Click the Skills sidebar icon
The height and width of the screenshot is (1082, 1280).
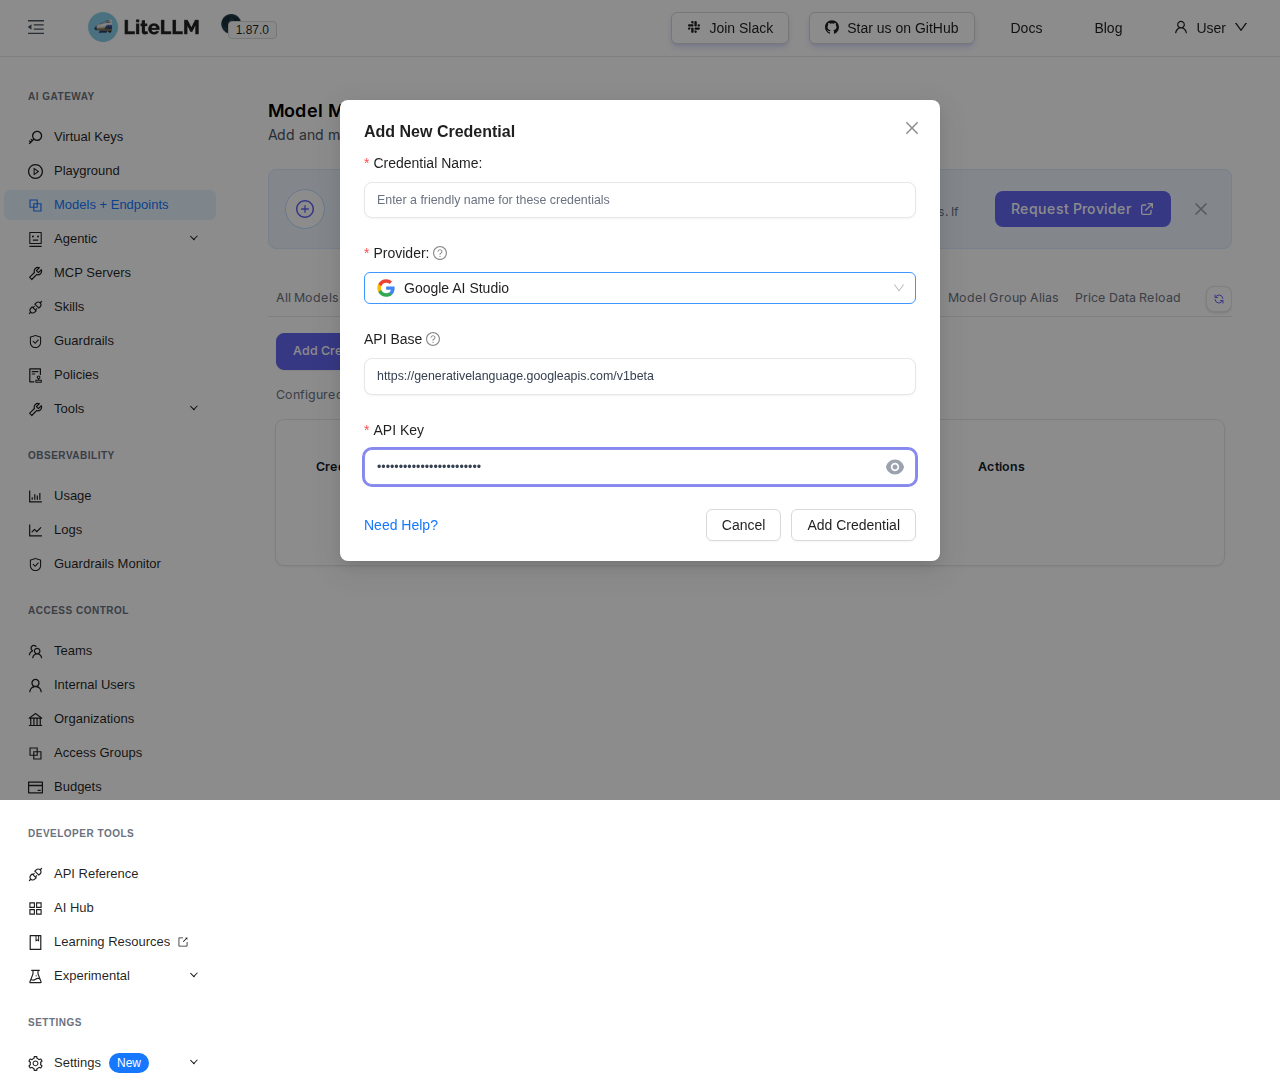coord(36,307)
